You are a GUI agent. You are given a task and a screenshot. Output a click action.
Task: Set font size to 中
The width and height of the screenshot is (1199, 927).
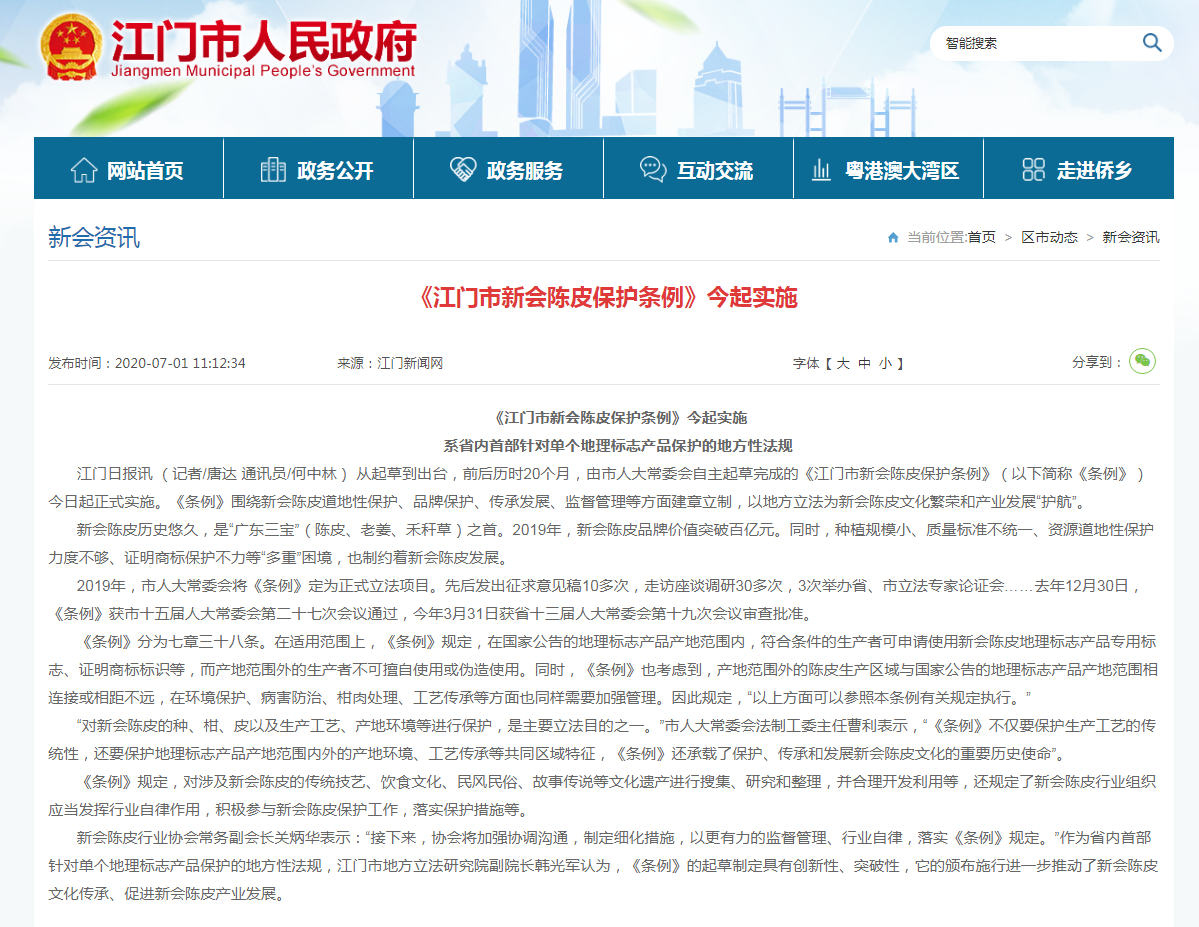864,363
